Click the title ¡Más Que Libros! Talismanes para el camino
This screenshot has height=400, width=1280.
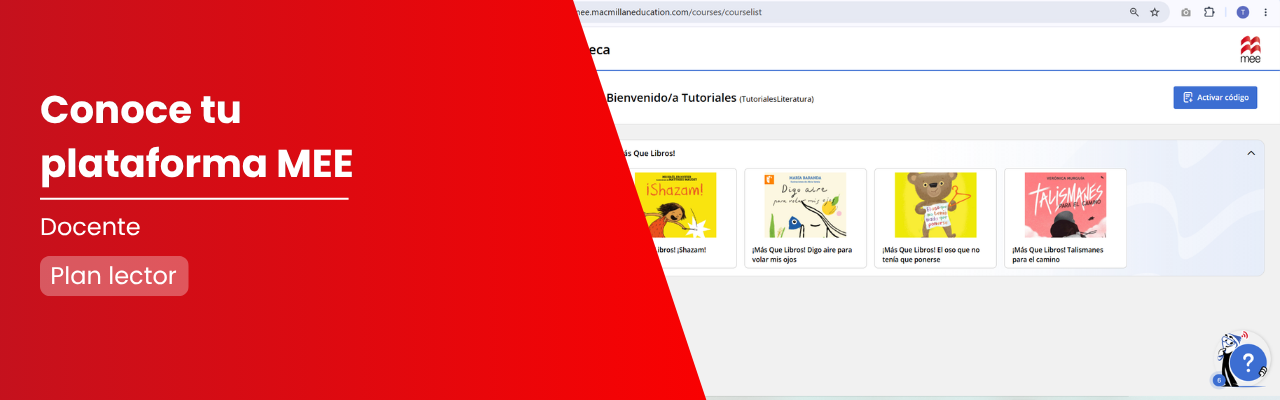click(1058, 254)
